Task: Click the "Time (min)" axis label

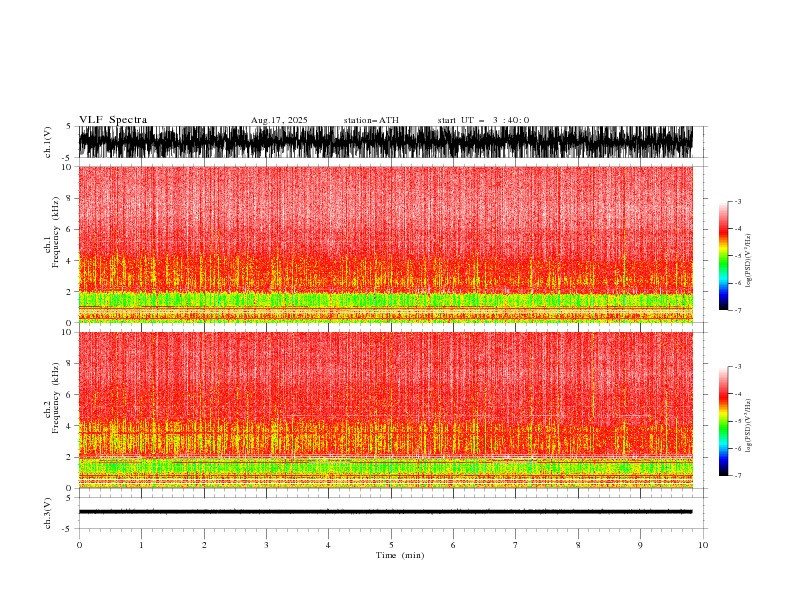Action: tap(400, 555)
